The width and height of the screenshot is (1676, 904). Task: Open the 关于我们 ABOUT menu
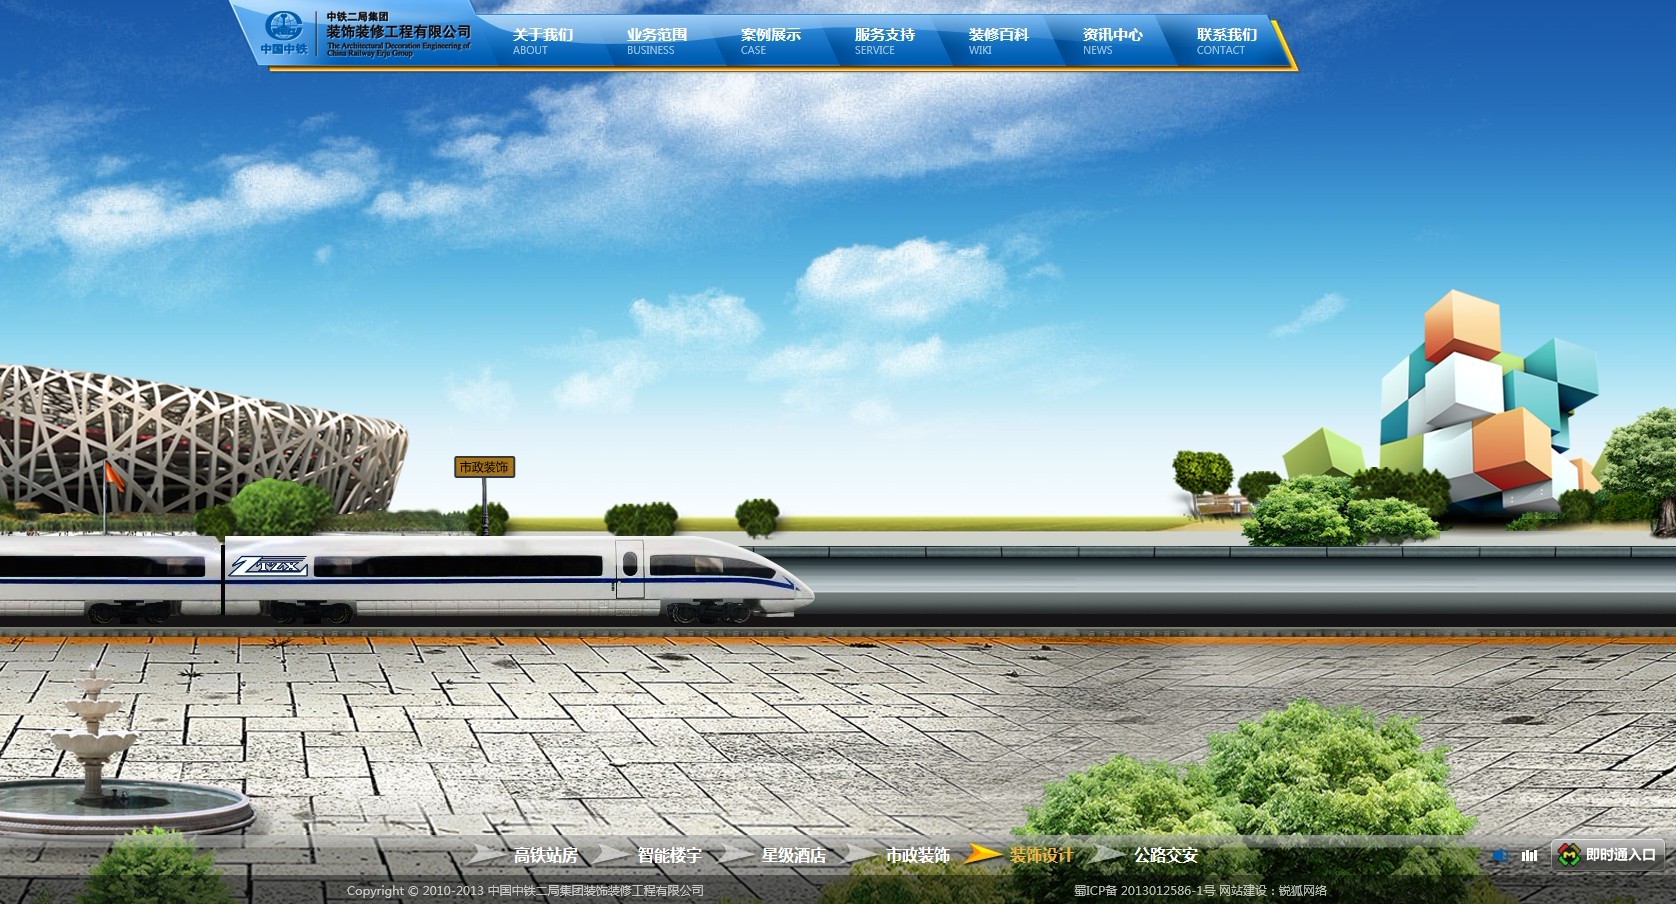(x=543, y=41)
